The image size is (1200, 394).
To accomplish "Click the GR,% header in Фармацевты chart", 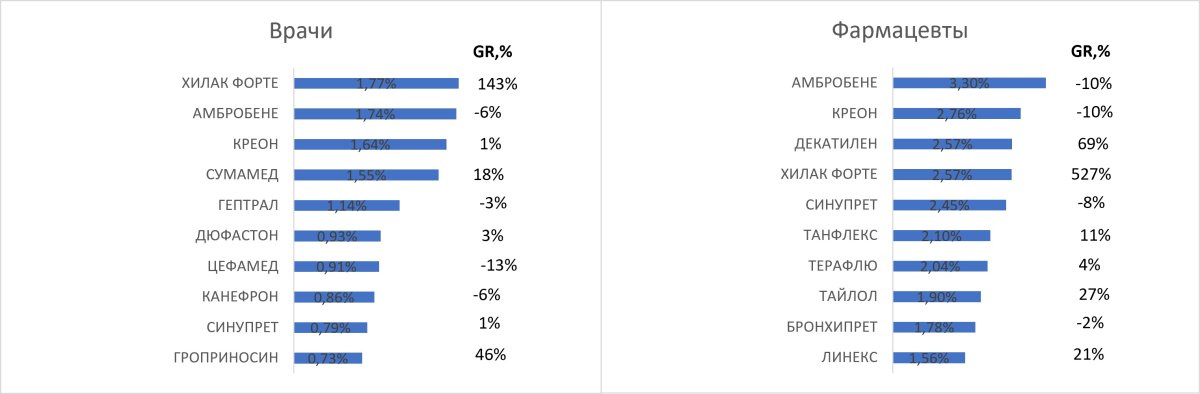I will pos(1091,53).
